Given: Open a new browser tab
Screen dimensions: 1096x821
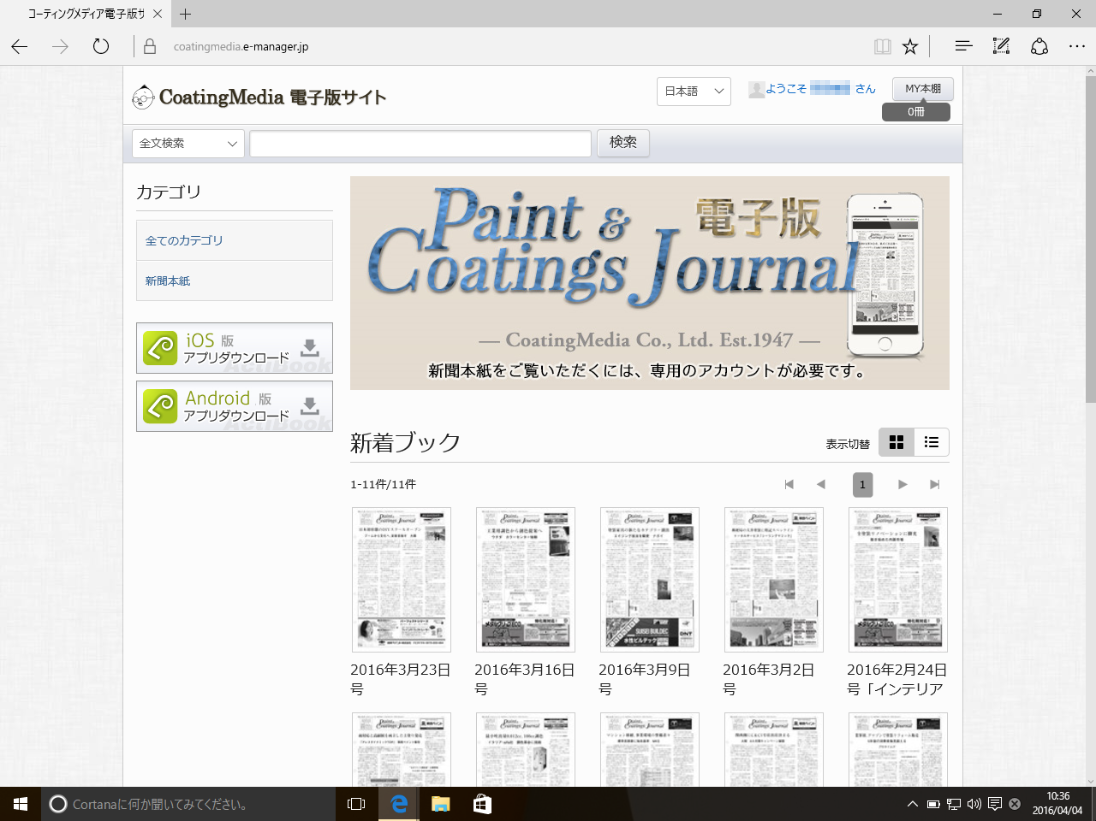Looking at the screenshot, I should pyautogui.click(x=185, y=14).
